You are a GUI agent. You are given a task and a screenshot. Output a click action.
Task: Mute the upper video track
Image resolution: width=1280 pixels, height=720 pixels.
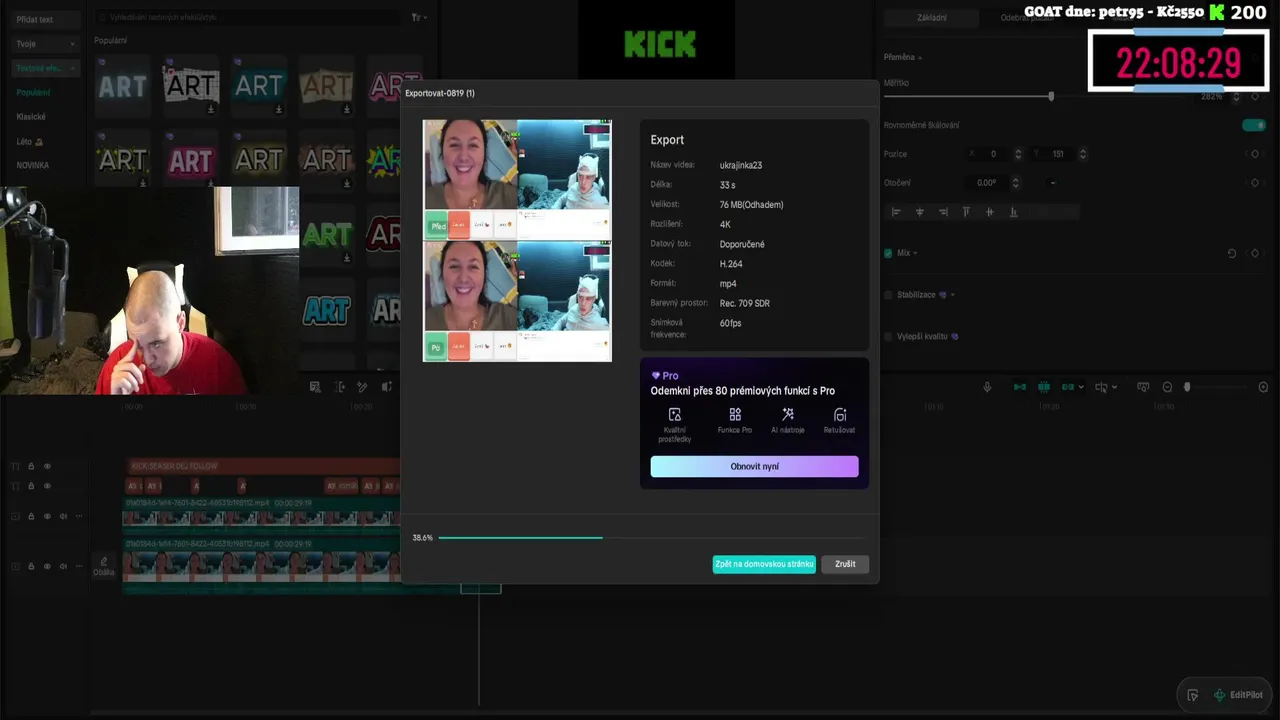[x=63, y=516]
